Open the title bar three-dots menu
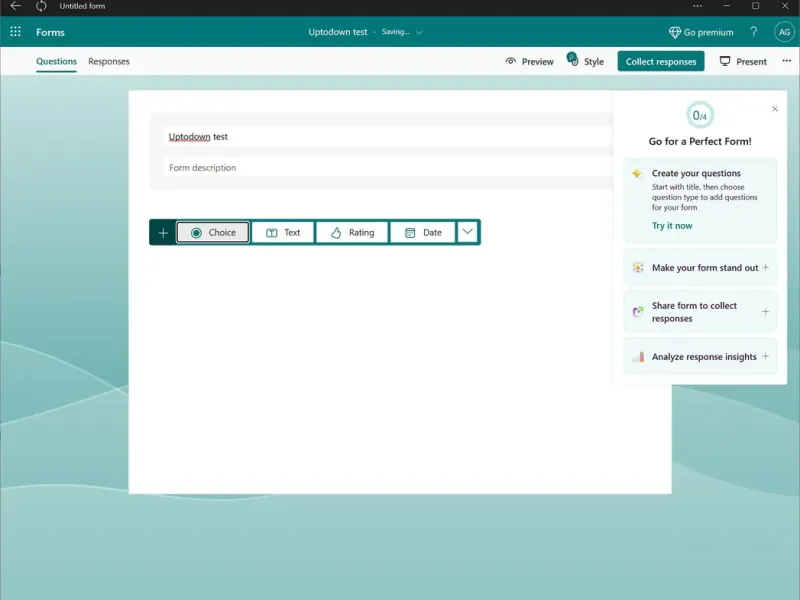Screen dimensions: 800x600 (697, 6)
